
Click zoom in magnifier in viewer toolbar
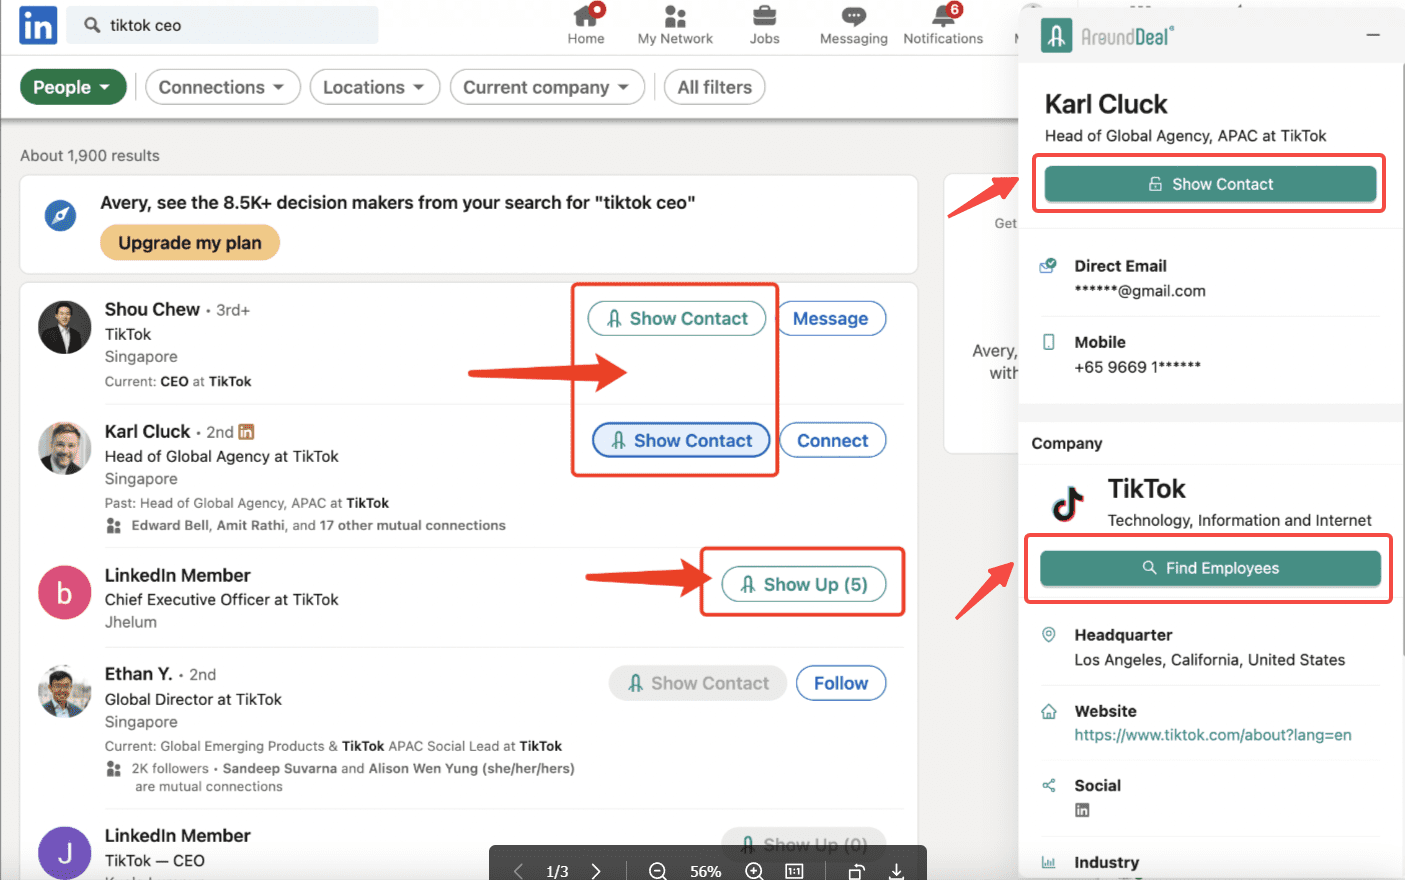click(x=754, y=871)
